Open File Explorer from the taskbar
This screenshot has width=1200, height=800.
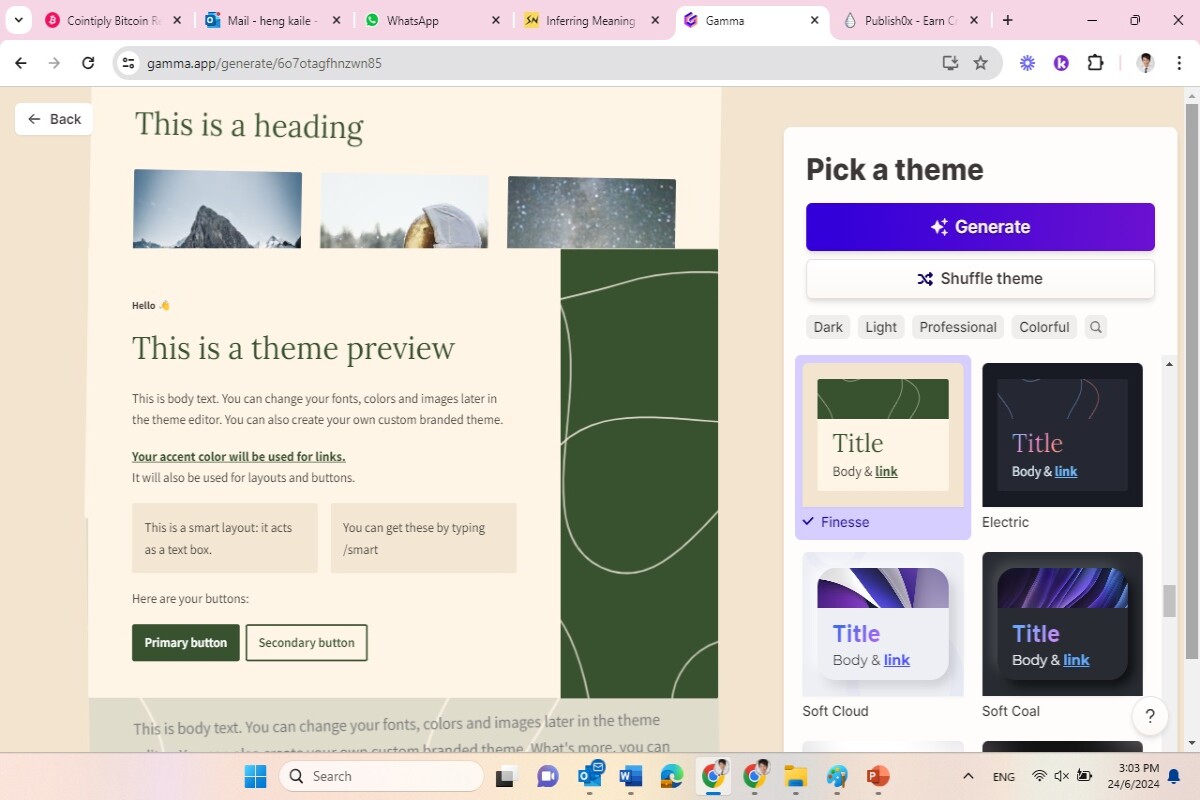(x=795, y=776)
